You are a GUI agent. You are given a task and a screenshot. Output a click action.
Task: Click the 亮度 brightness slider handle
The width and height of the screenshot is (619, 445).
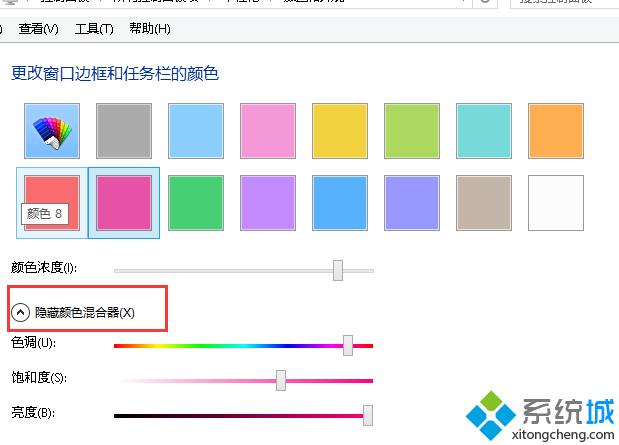(x=368, y=415)
